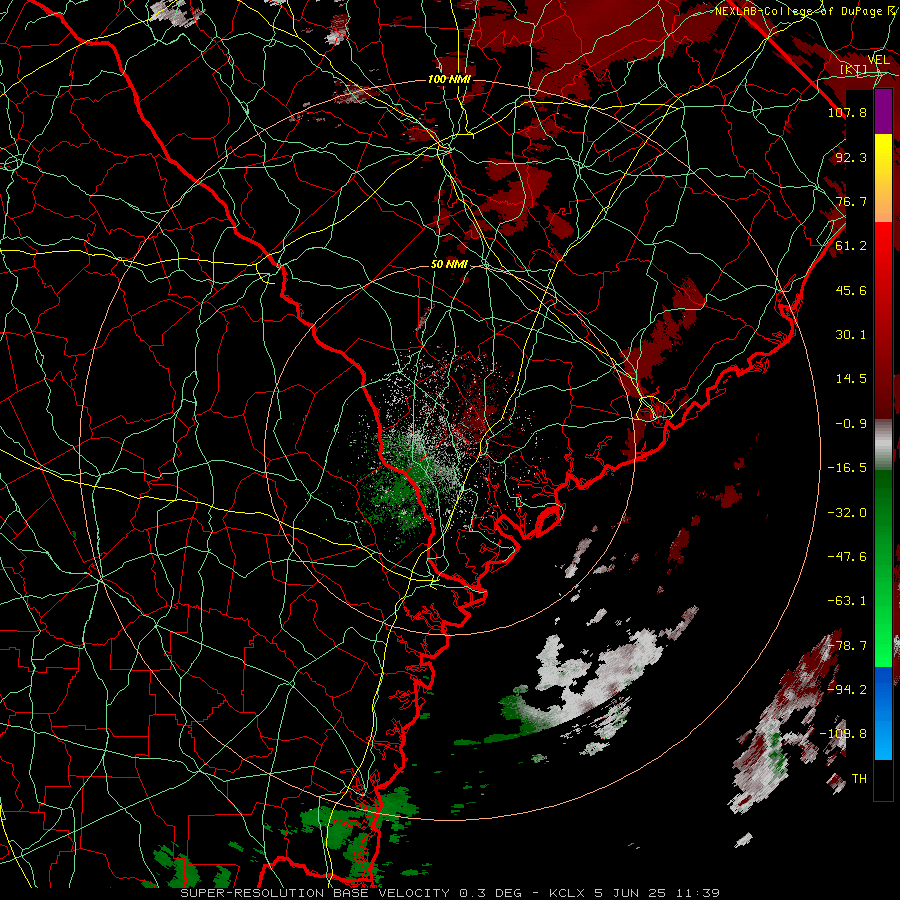Image resolution: width=900 pixels, height=900 pixels.
Task: Select the -47.6 velocity scale value
Action: 847,557
